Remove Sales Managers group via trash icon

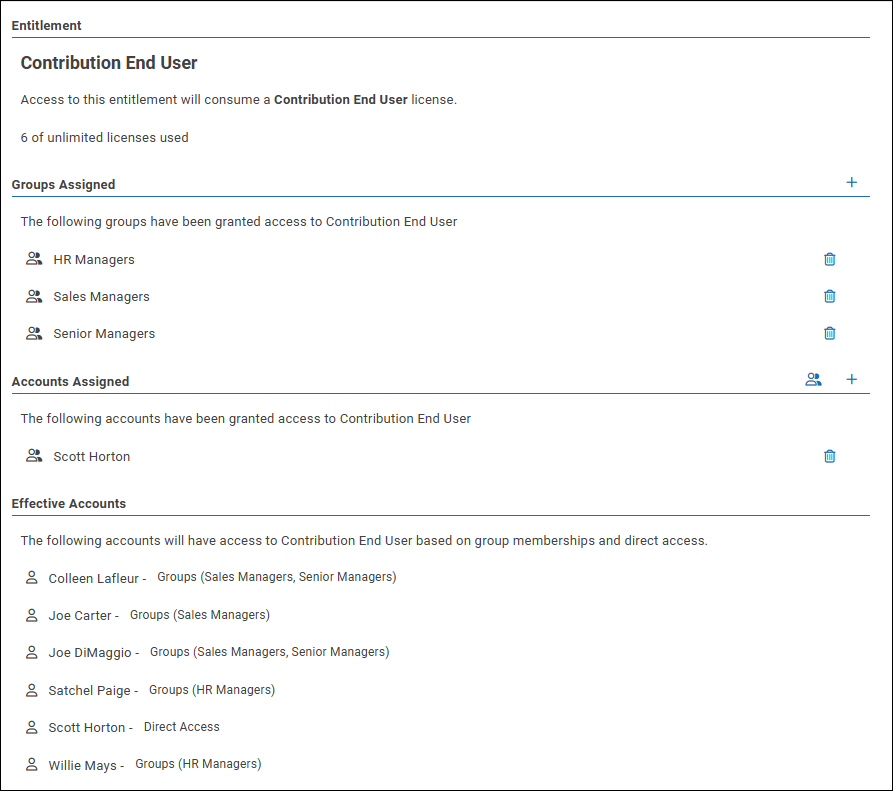pos(829,296)
